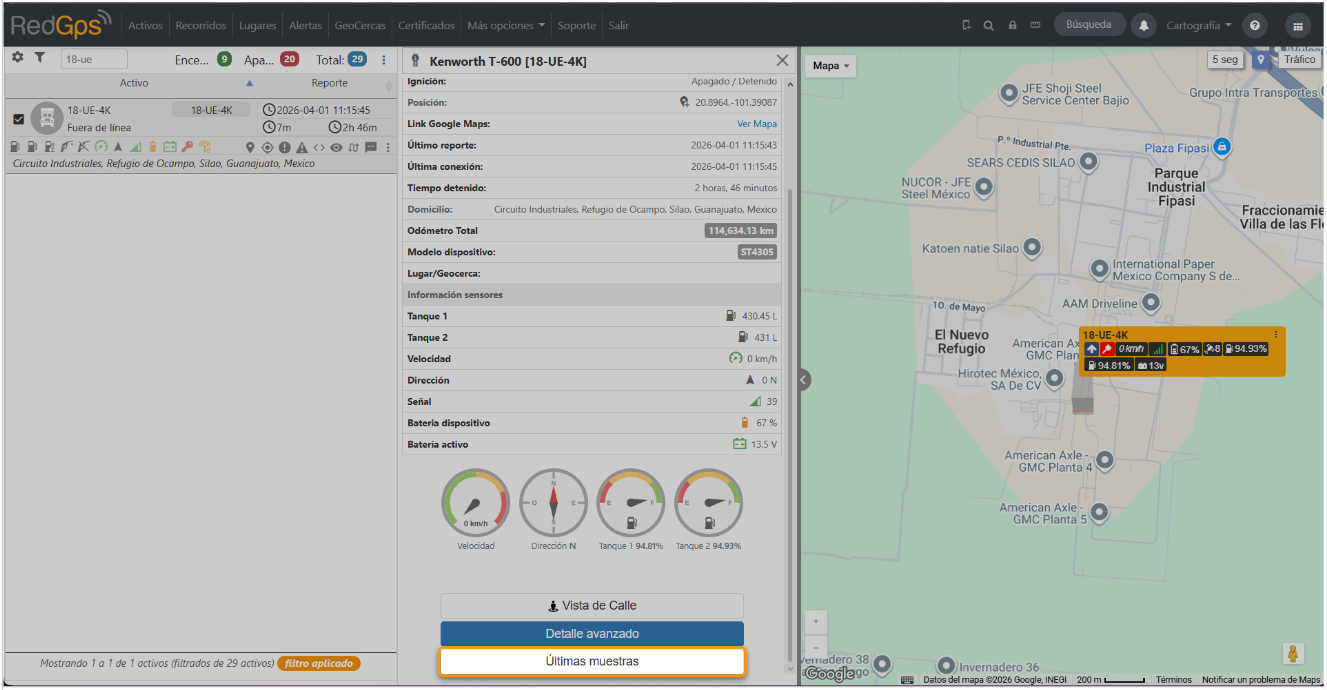Open the notifications bell
This screenshot has width=1327, height=690.
pyautogui.click(x=1143, y=25)
